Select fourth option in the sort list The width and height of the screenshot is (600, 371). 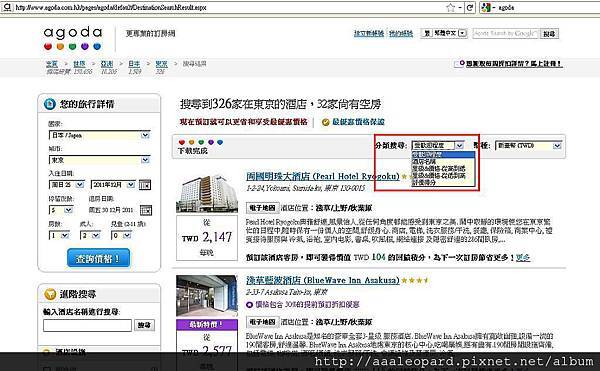443,176
